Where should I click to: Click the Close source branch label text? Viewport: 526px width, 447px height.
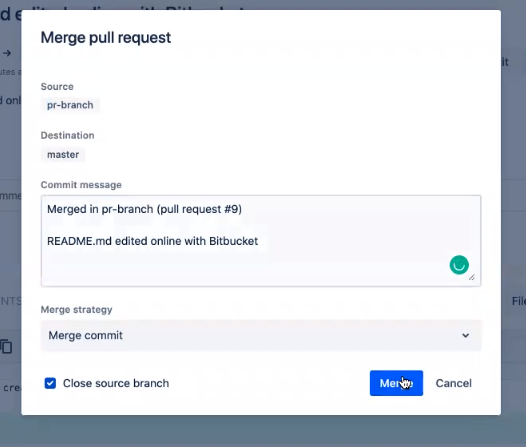click(116, 383)
